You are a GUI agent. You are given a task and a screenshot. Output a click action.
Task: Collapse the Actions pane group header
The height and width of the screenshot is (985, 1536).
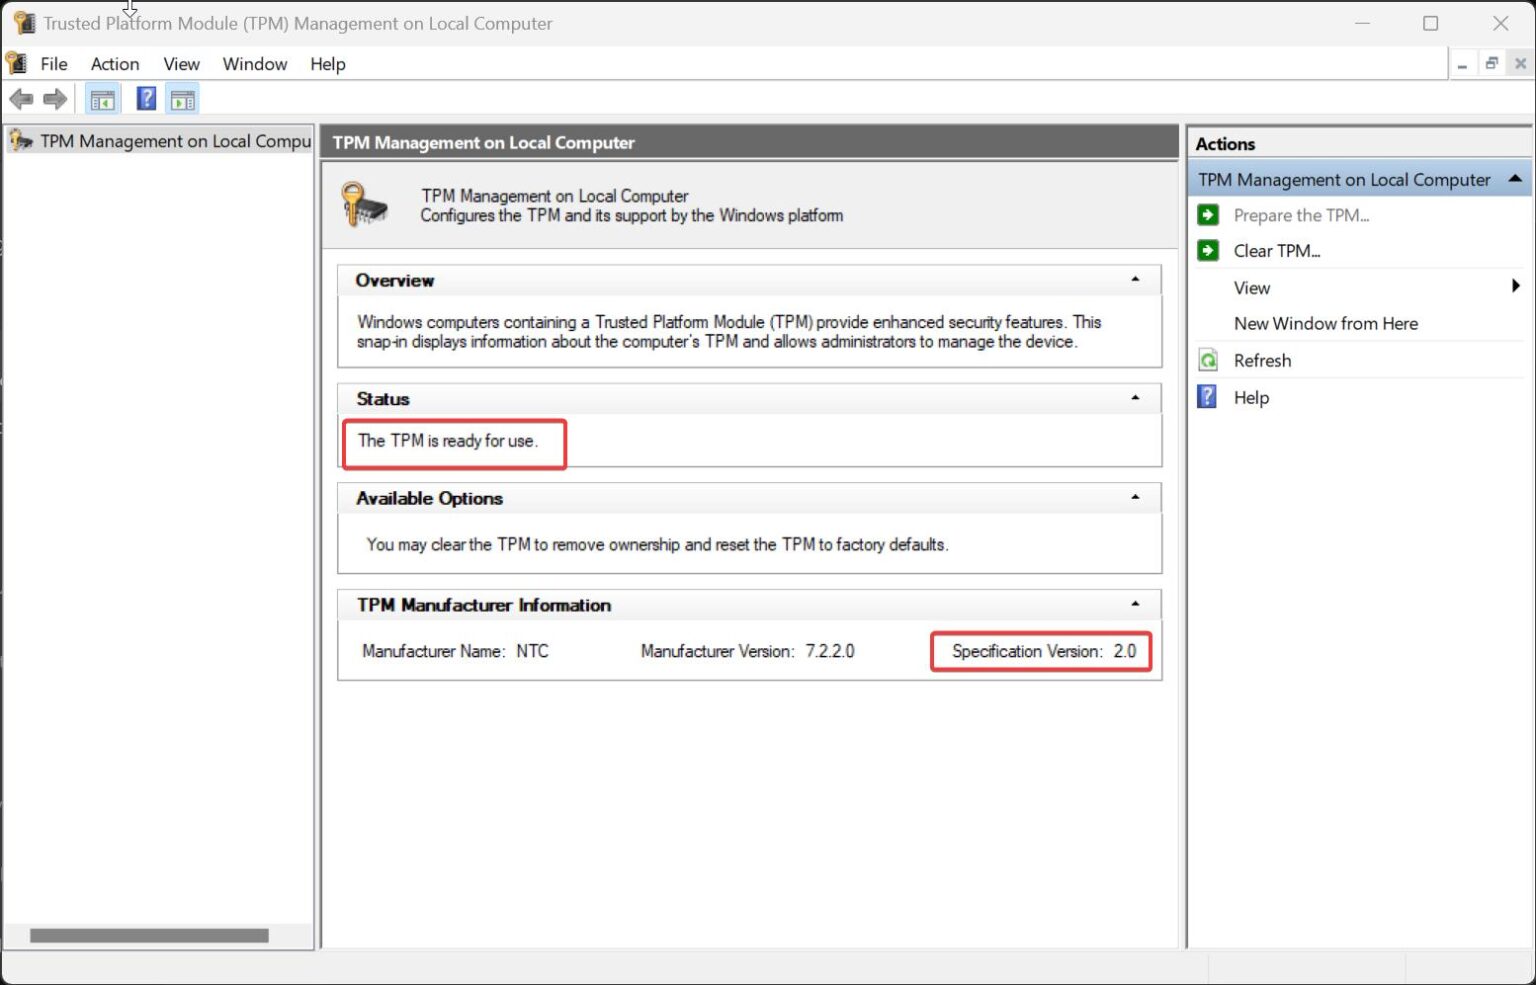1515,180
